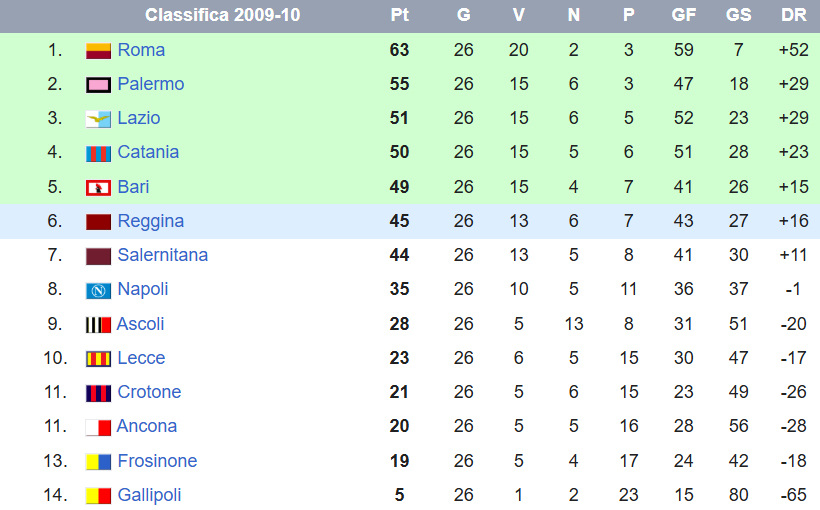820x510 pixels.
Task: Click Roma's 63 points cell
Action: coord(399,50)
